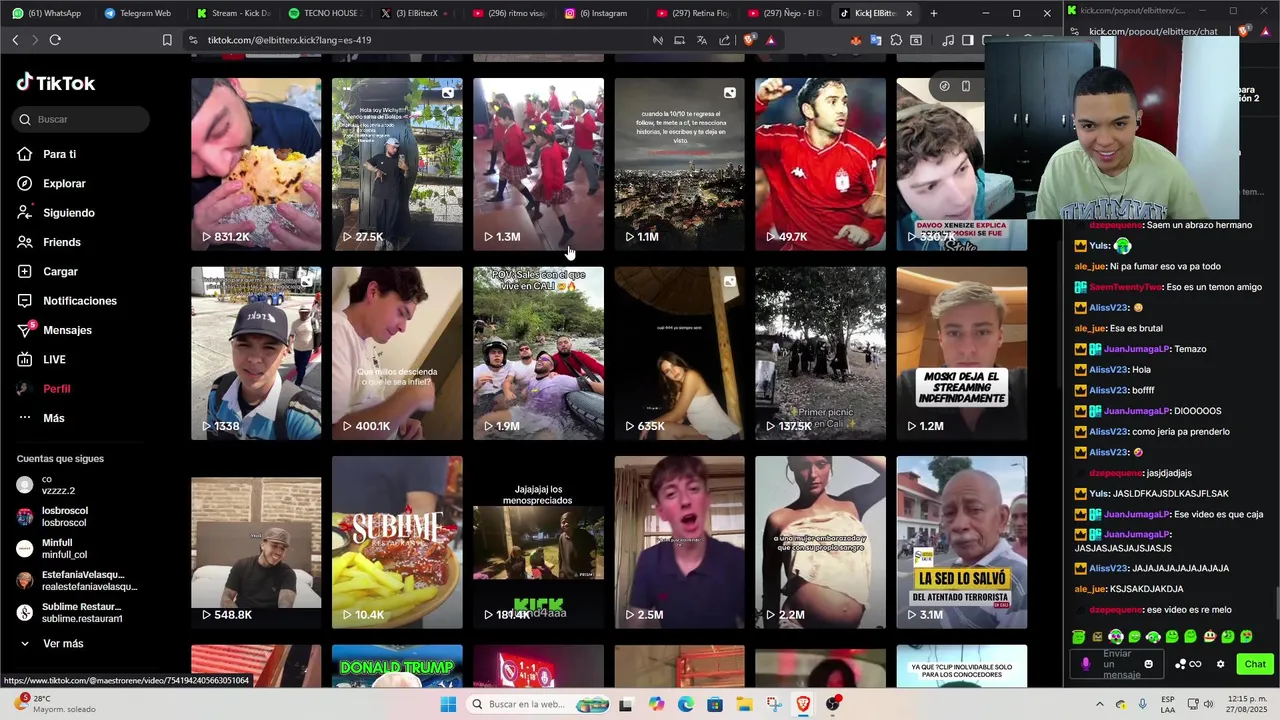Open the media control music note icon
The image size is (1280, 720).
coord(947,40)
